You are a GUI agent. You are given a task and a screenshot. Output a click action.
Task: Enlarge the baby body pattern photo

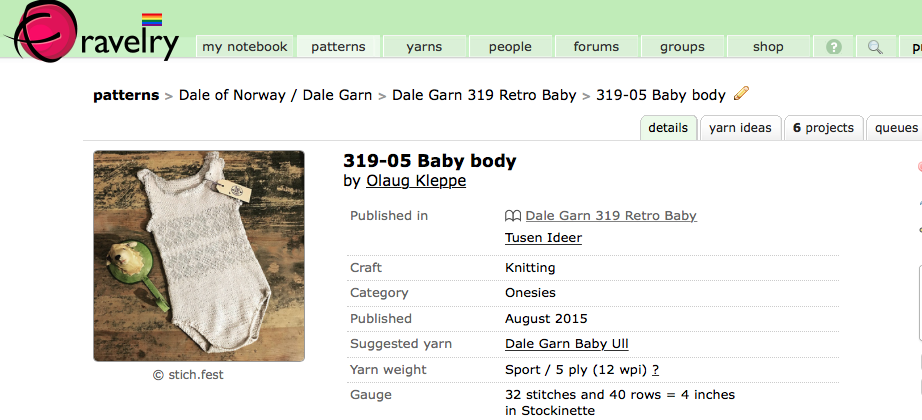199,256
